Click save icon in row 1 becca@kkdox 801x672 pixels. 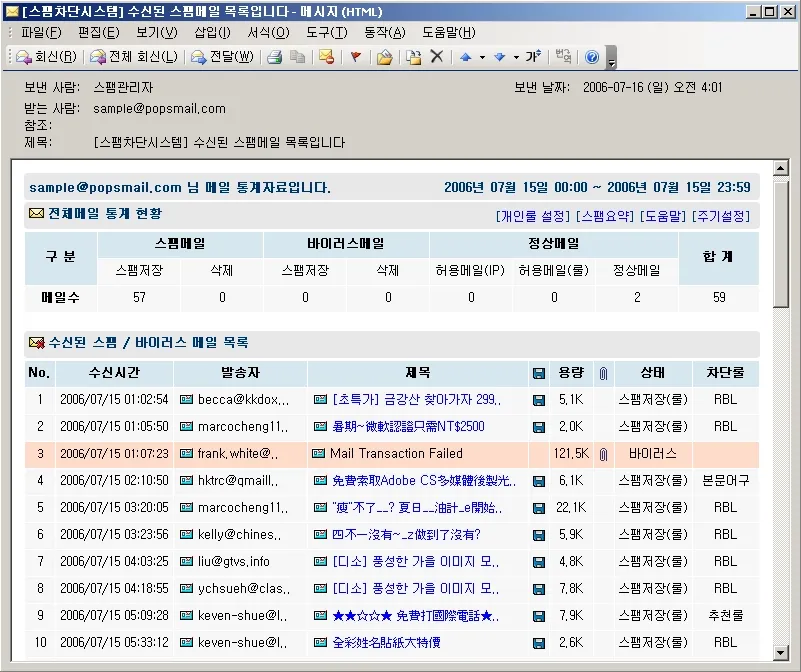[x=538, y=400]
